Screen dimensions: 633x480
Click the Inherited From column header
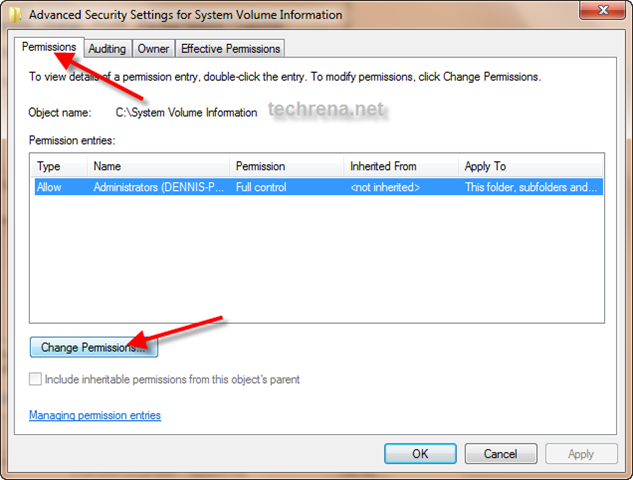click(400, 166)
